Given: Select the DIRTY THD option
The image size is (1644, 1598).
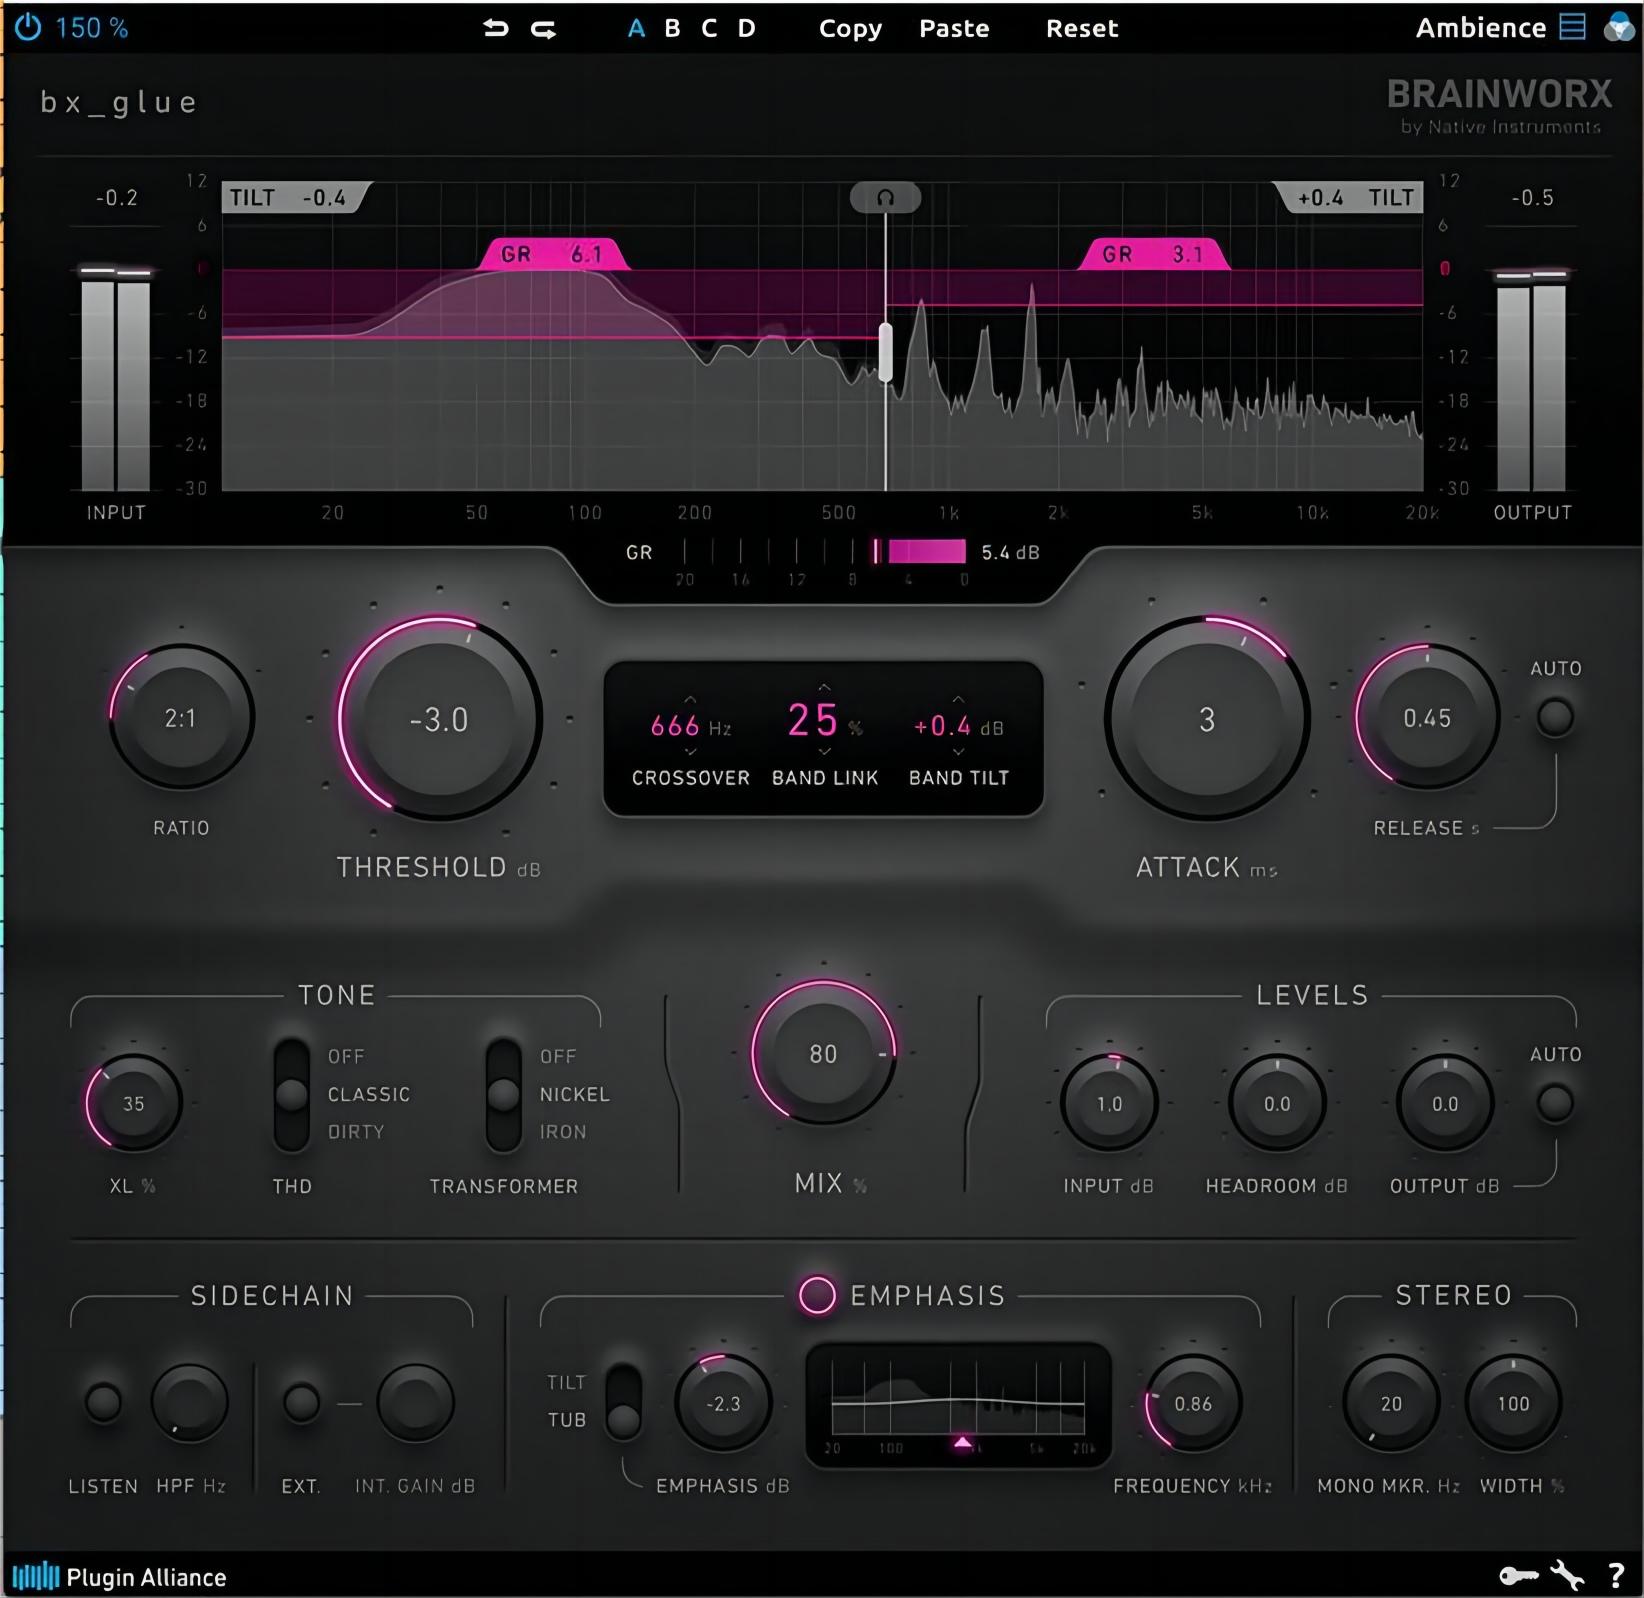Looking at the screenshot, I should coord(356,1131).
